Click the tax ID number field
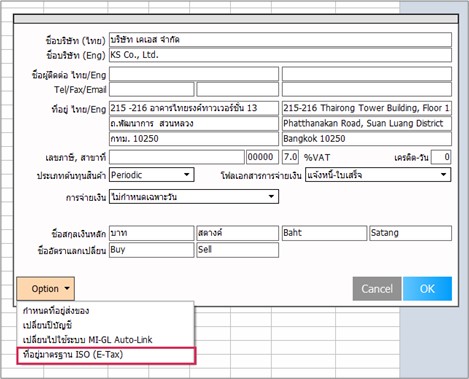This screenshot has width=469, height=379. (x=177, y=157)
